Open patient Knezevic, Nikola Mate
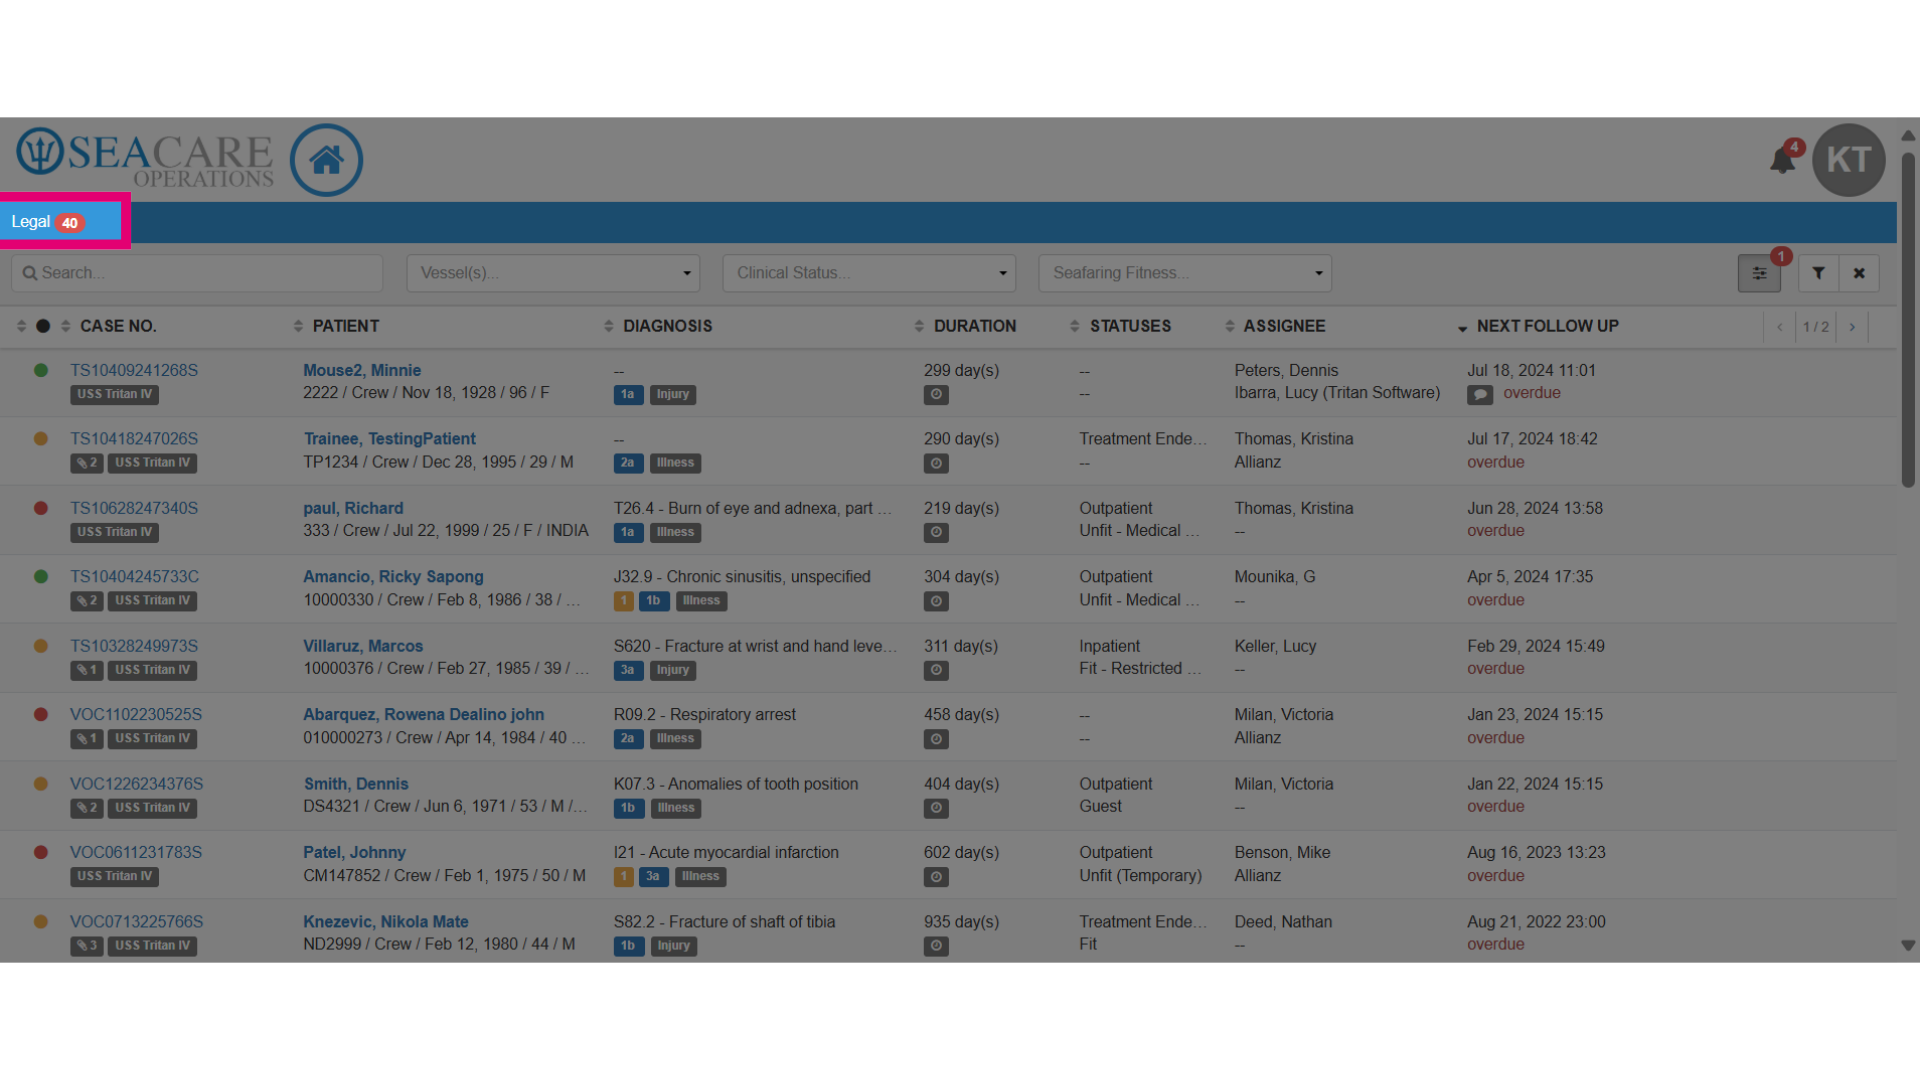The height and width of the screenshot is (1080, 1920). [386, 922]
